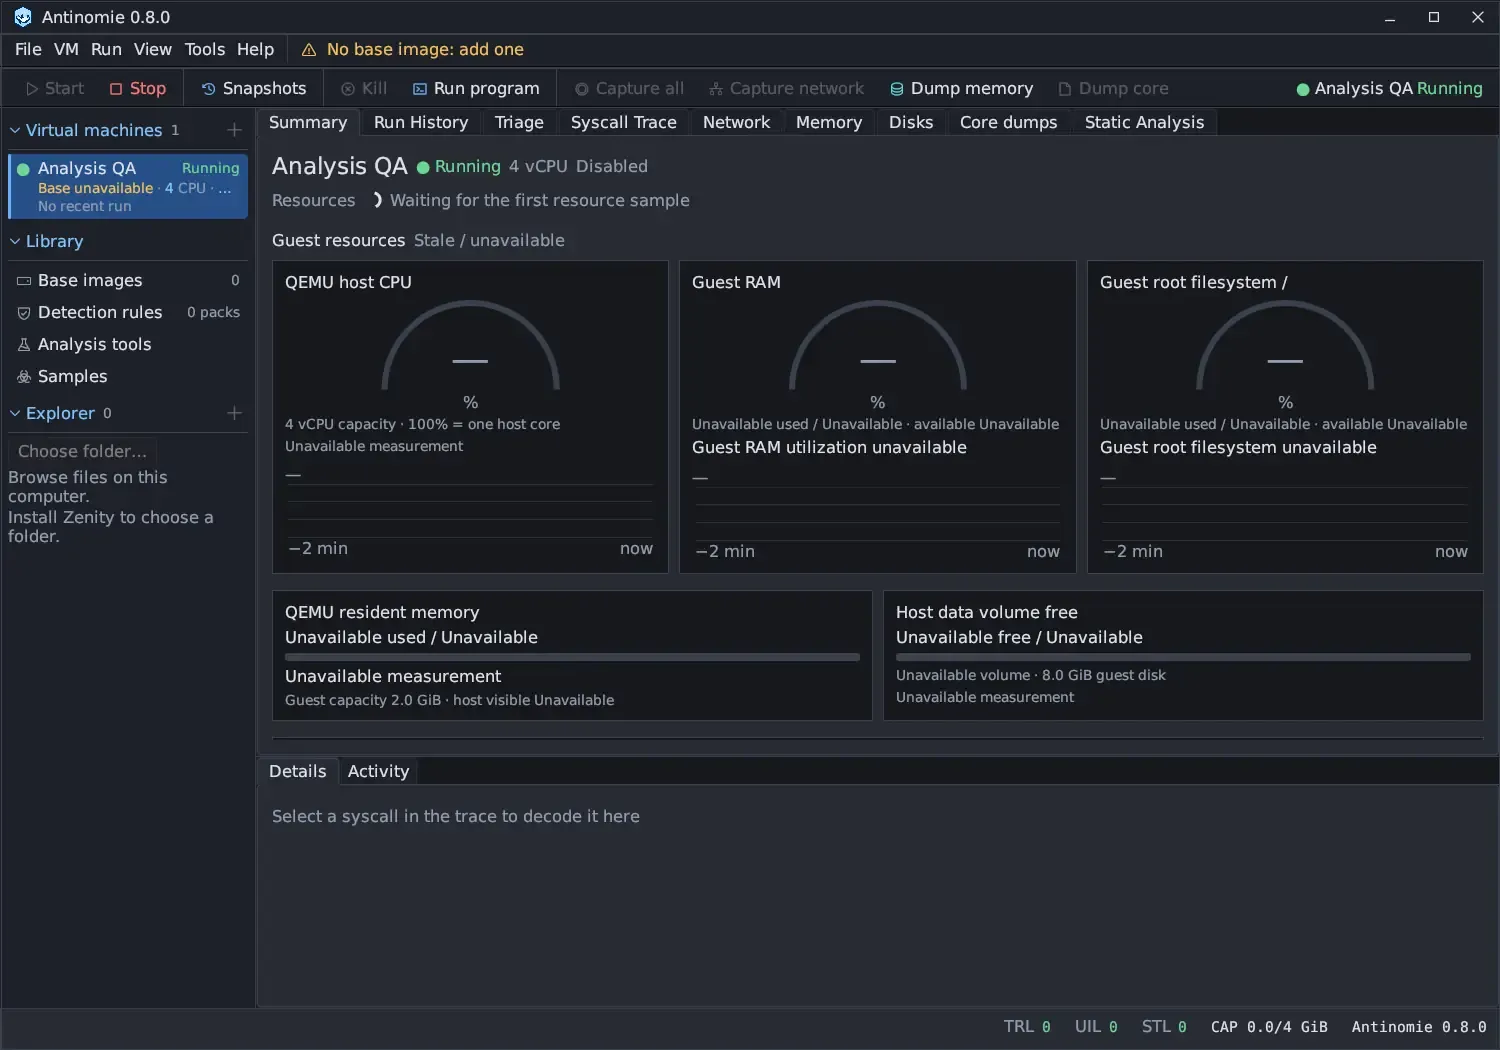The height and width of the screenshot is (1050, 1500).
Task: Switch to the Run History tab
Action: [x=421, y=122]
